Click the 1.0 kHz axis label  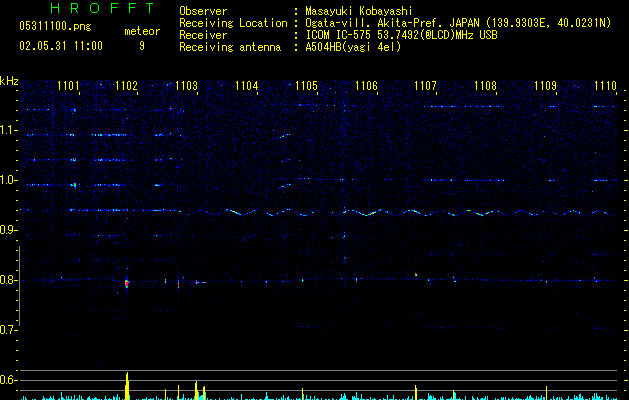[9, 180]
